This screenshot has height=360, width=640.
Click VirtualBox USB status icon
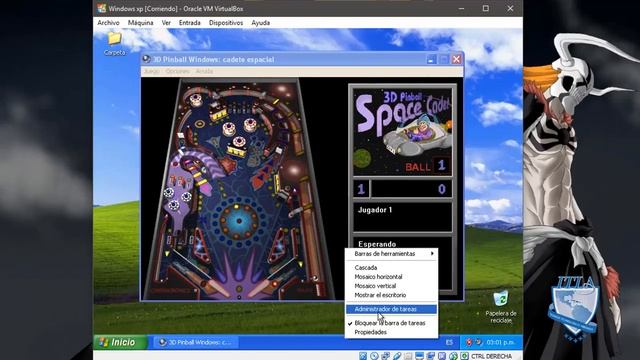pos(397,356)
